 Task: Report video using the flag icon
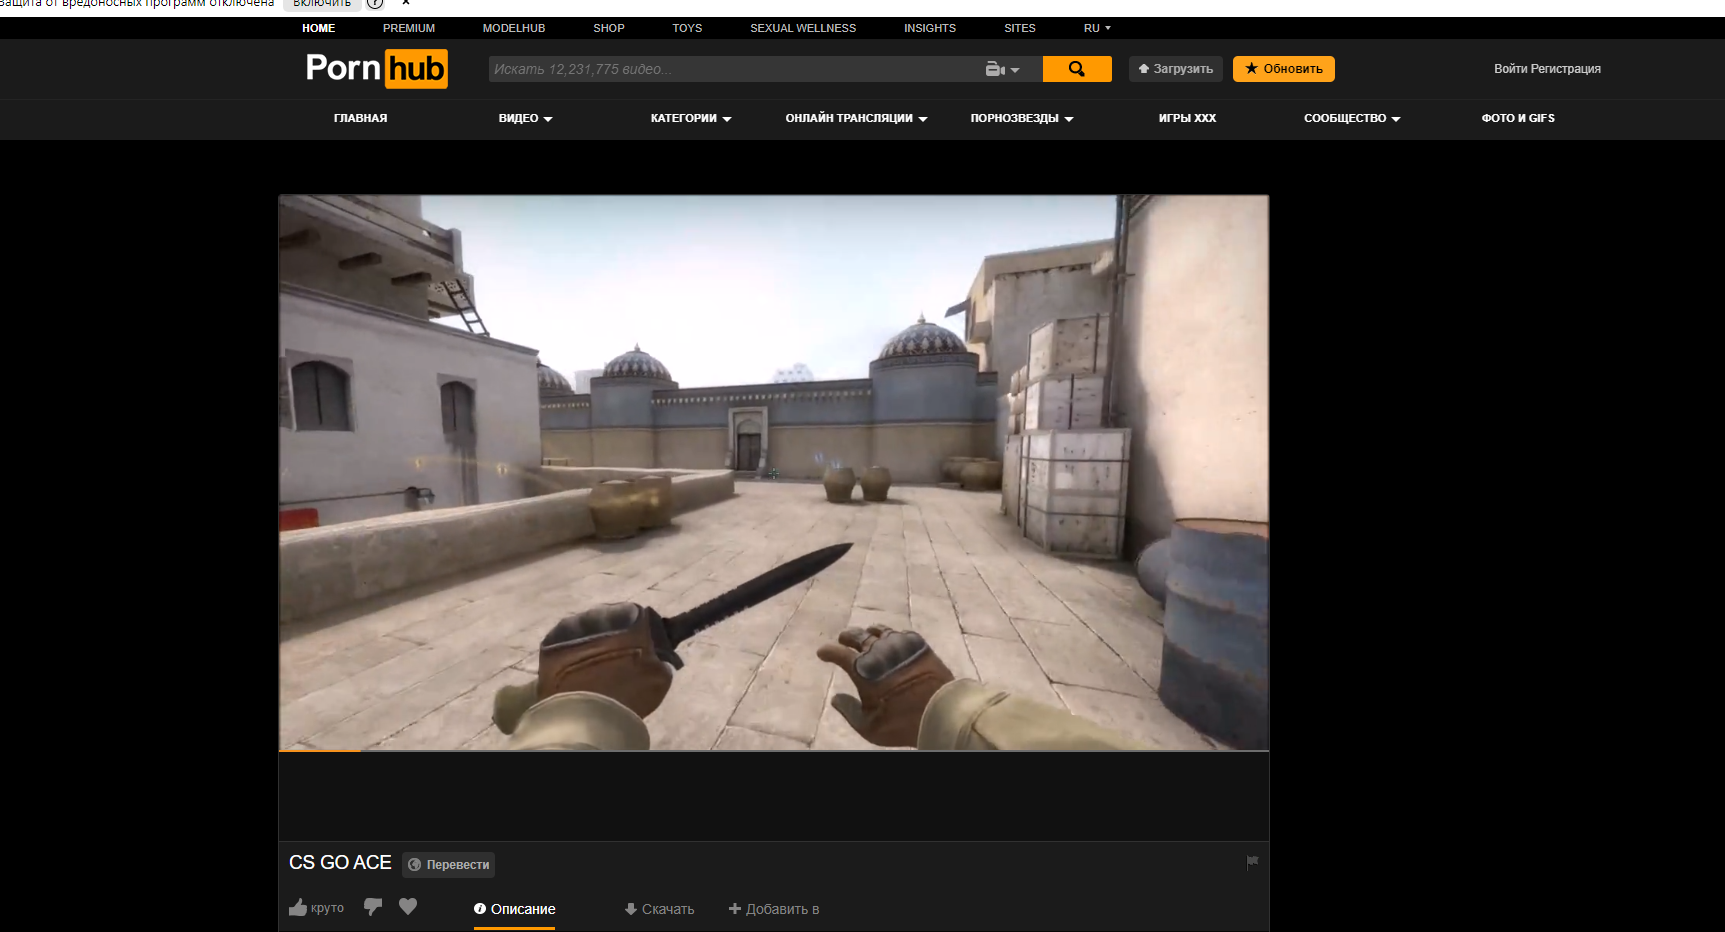[x=1252, y=861]
